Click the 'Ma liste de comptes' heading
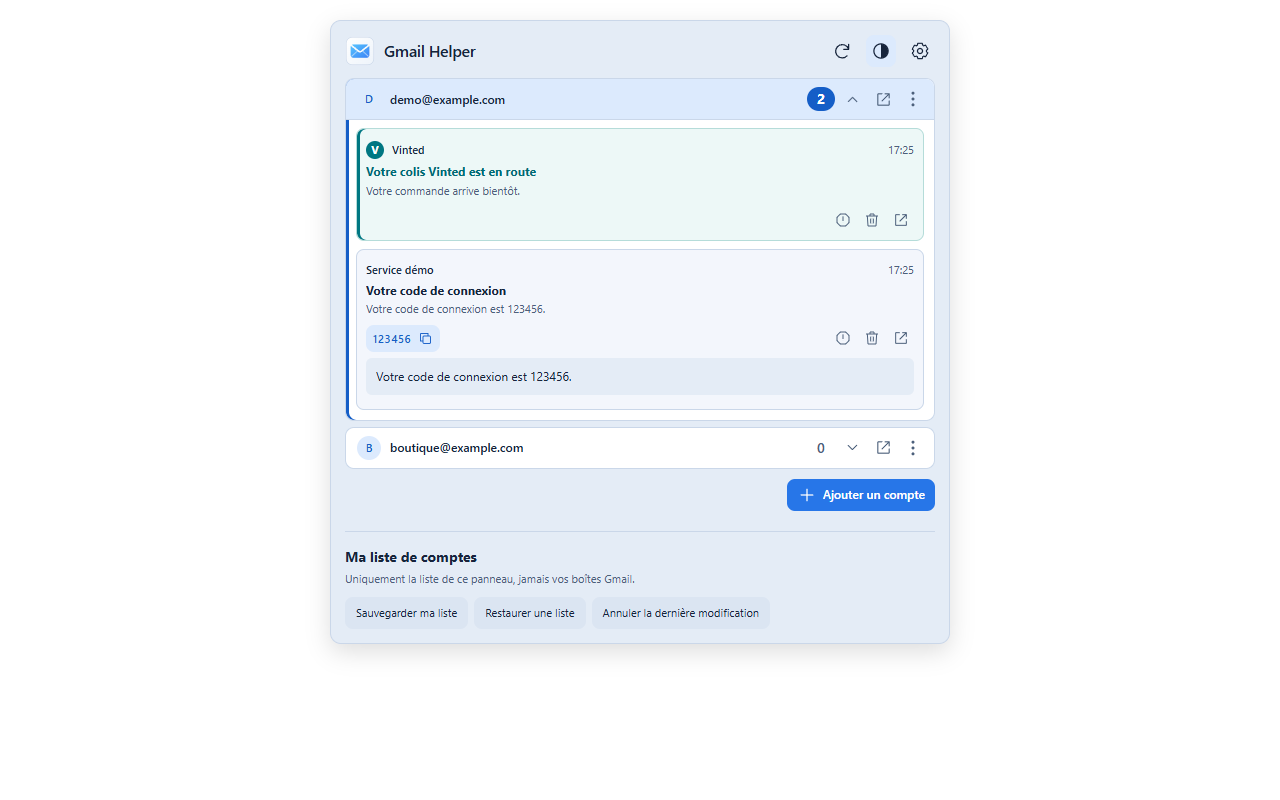This screenshot has height=800, width=1280. tap(411, 558)
